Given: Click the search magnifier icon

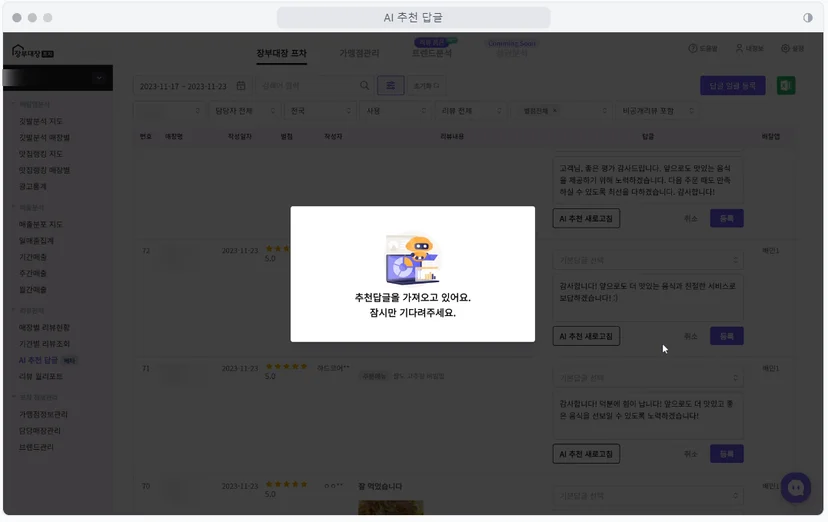Looking at the screenshot, I should pos(364,86).
